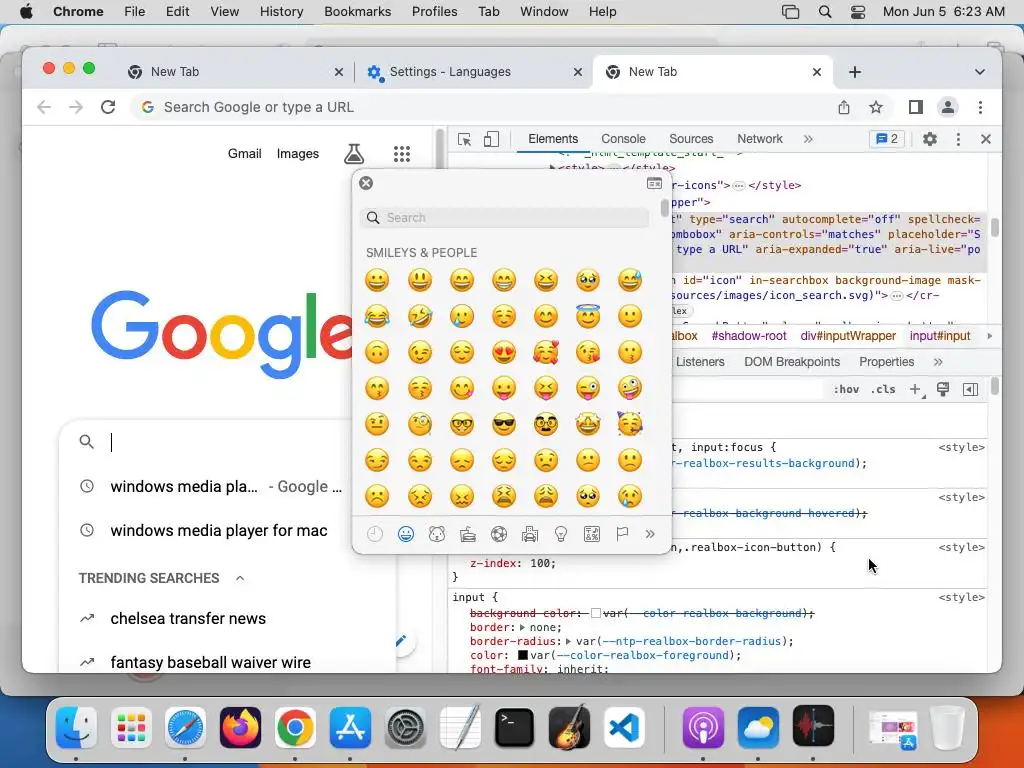This screenshot has width=1024, height=768.
Task: Switch to the Elements tab
Action: tap(553, 139)
